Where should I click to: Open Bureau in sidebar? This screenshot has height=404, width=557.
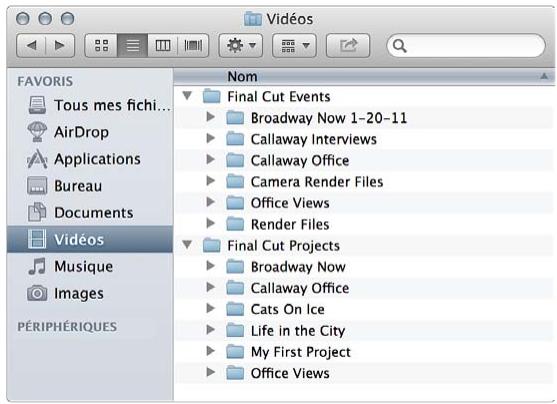[90, 186]
